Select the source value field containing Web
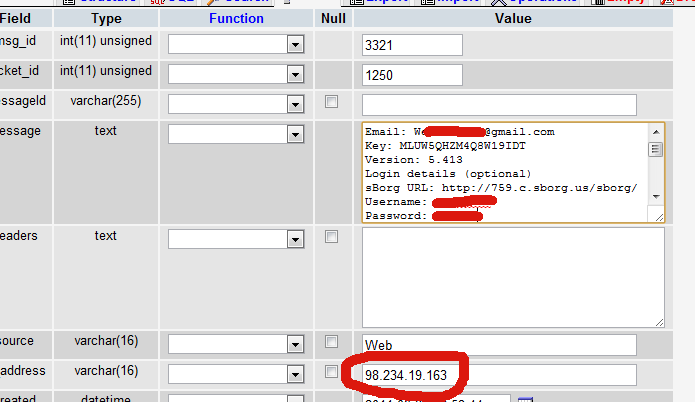This screenshot has height=402, width=695. 499,345
